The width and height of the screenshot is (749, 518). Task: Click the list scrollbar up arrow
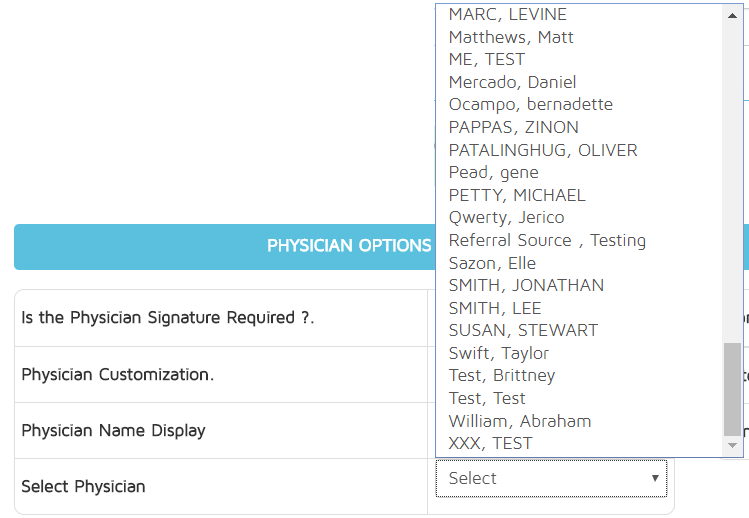(733, 13)
